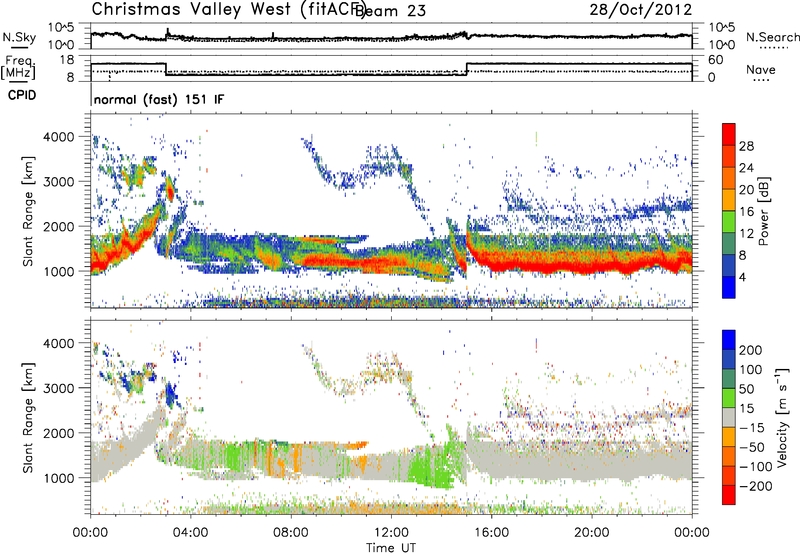Image resolution: width=800 pixels, height=554 pixels.
Task: Click the '18' tick on frequency axis
Action: coord(66,60)
